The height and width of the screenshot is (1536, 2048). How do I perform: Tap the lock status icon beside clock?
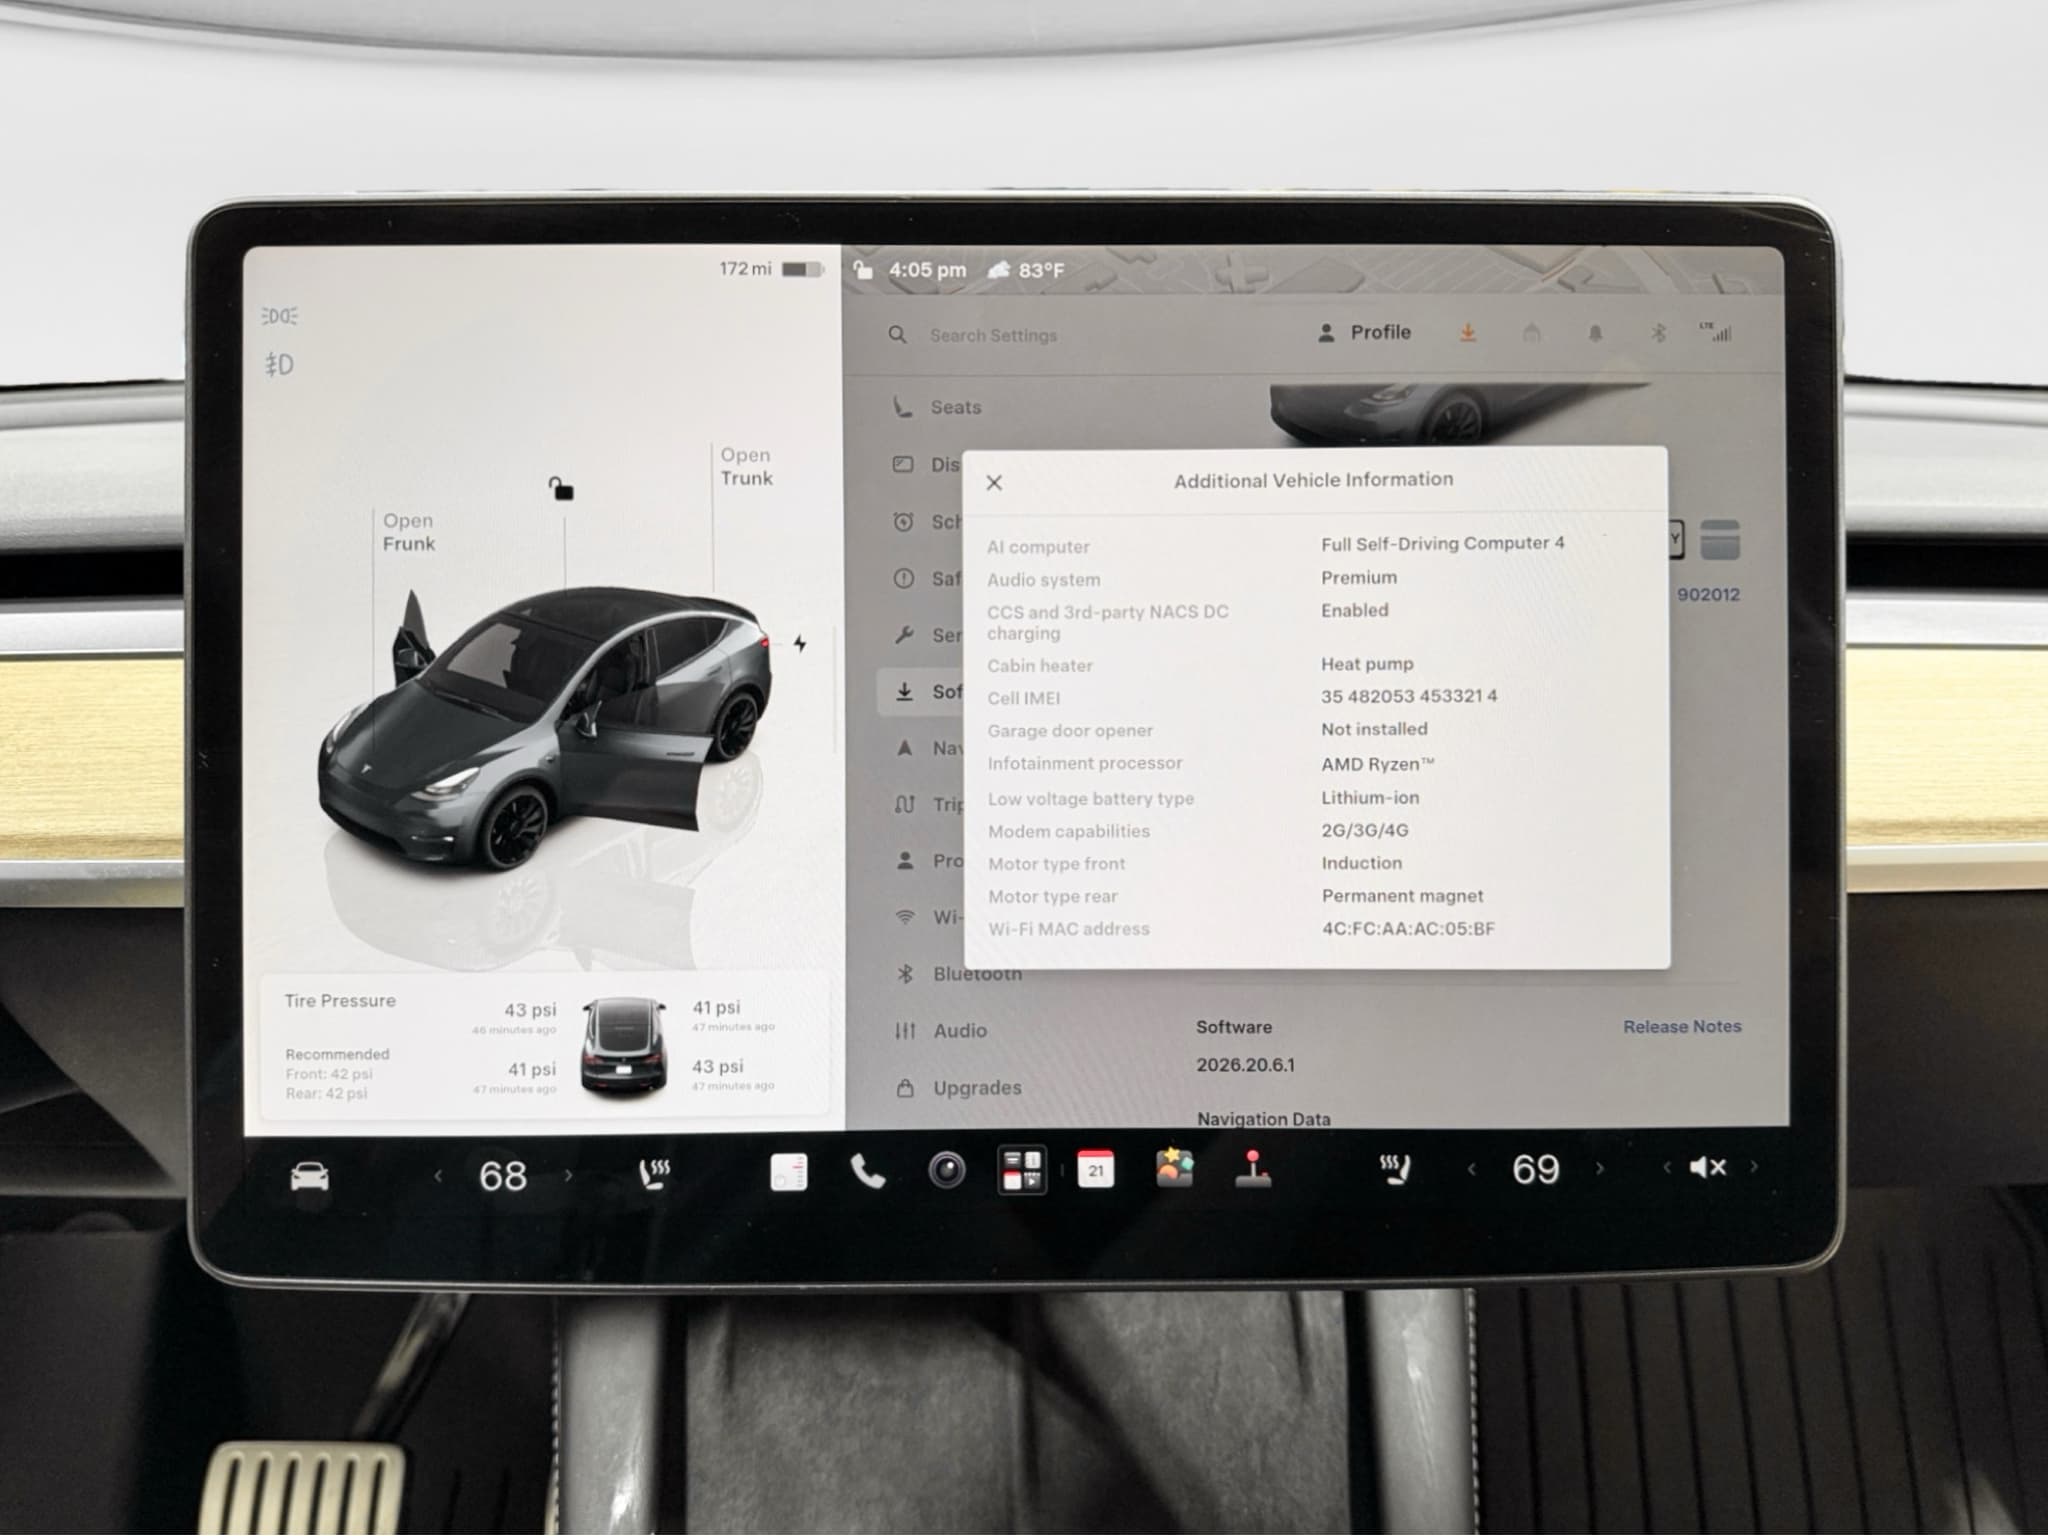click(x=863, y=269)
